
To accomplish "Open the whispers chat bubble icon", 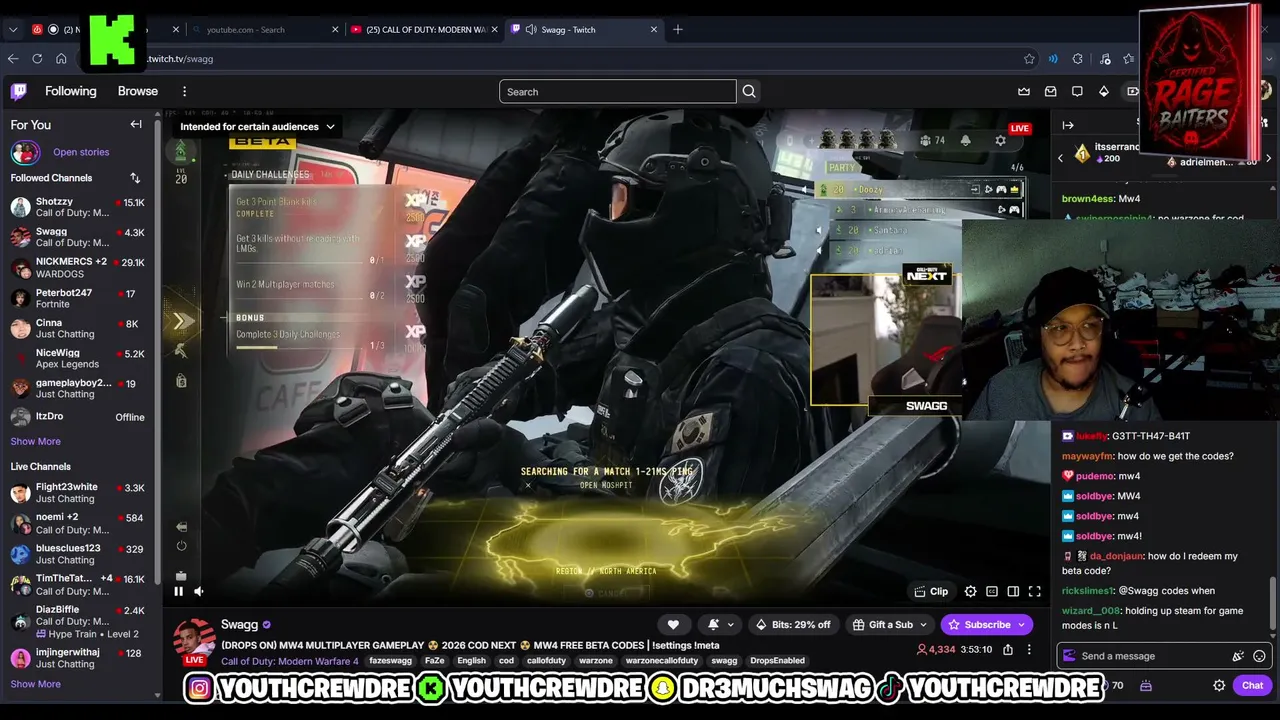I will point(1077,91).
